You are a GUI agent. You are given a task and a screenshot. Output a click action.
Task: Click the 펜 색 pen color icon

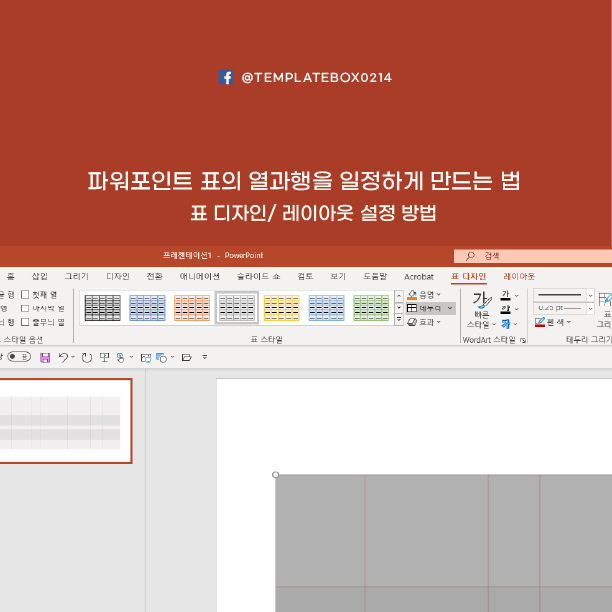[540, 322]
